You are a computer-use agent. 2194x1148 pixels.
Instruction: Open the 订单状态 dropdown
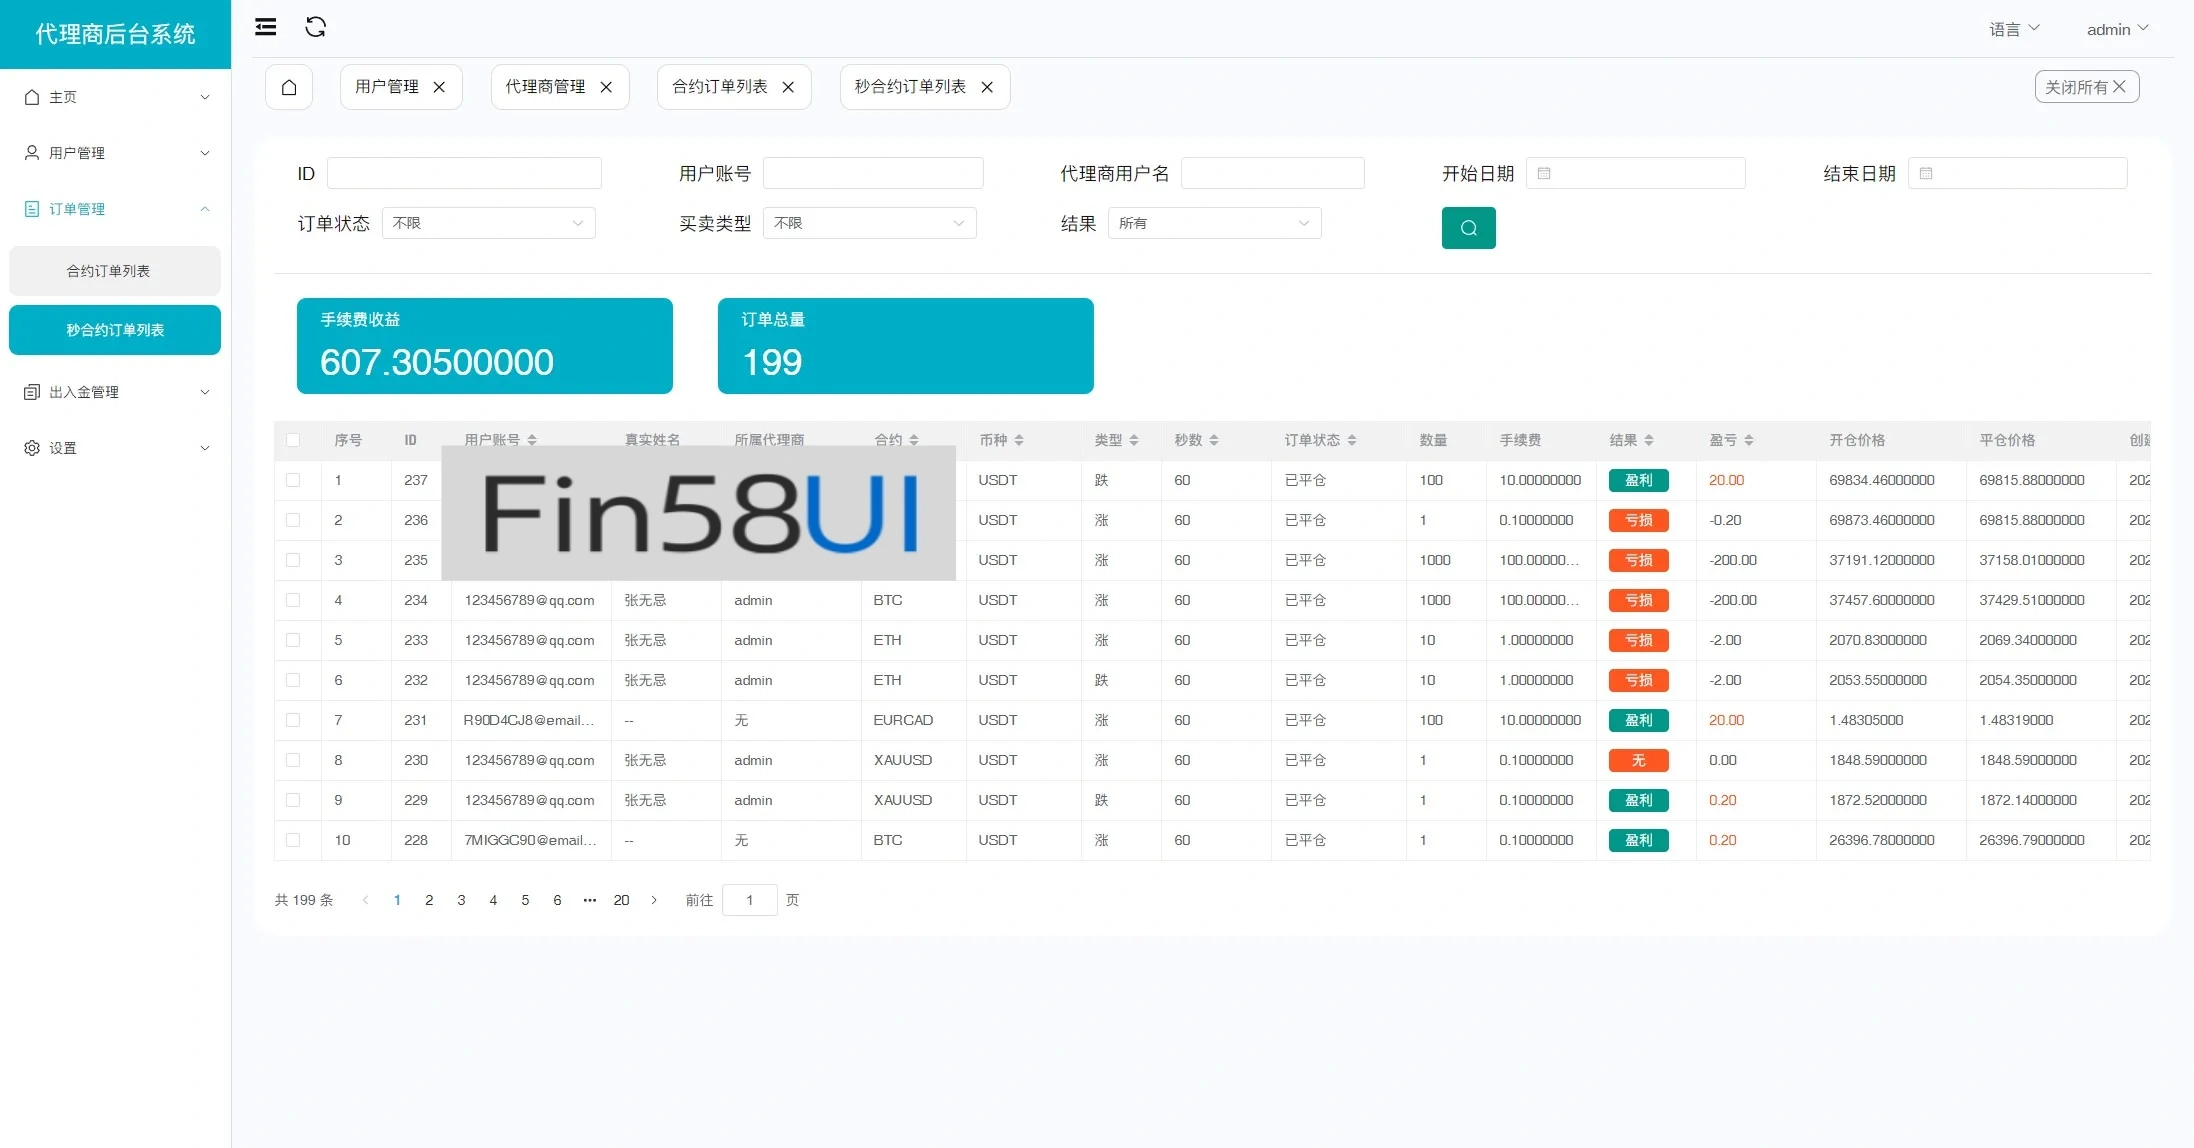[488, 223]
